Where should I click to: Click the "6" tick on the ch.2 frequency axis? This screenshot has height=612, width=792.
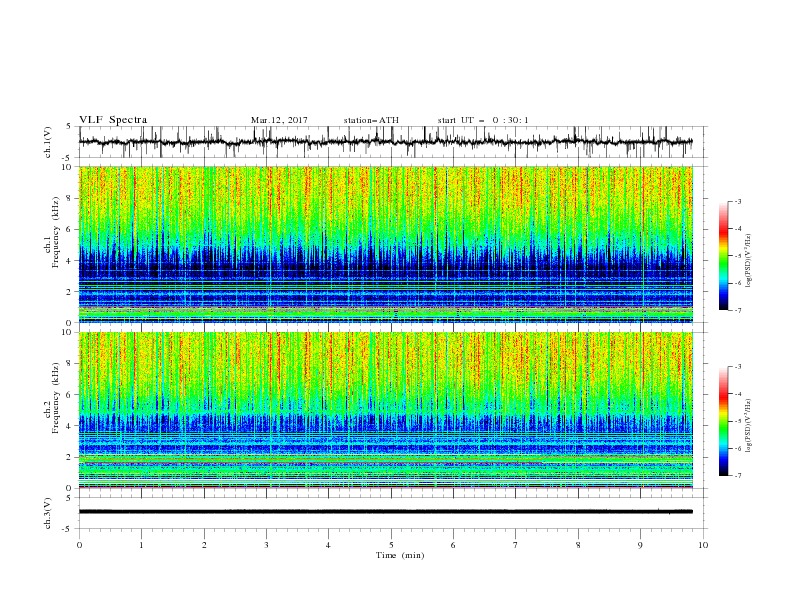tap(69, 394)
